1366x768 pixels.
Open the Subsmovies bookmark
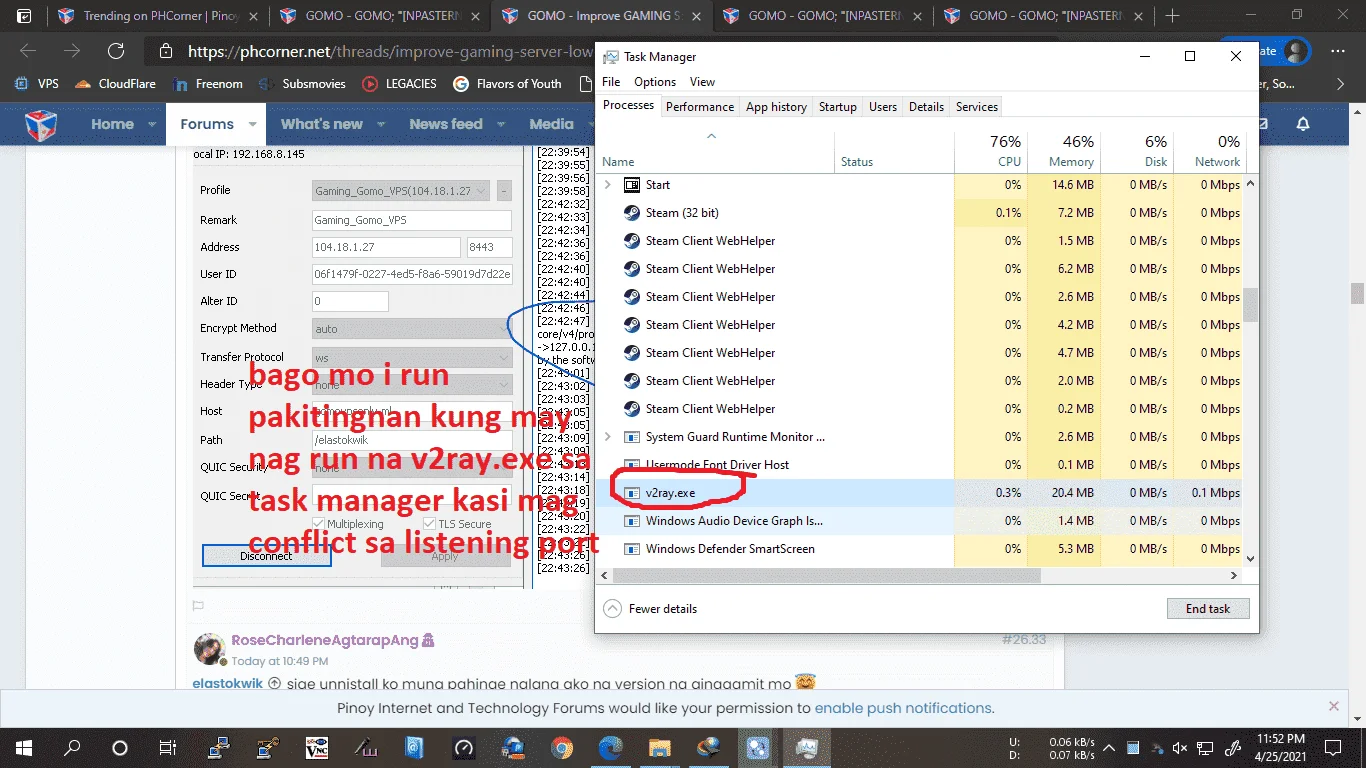coord(302,84)
